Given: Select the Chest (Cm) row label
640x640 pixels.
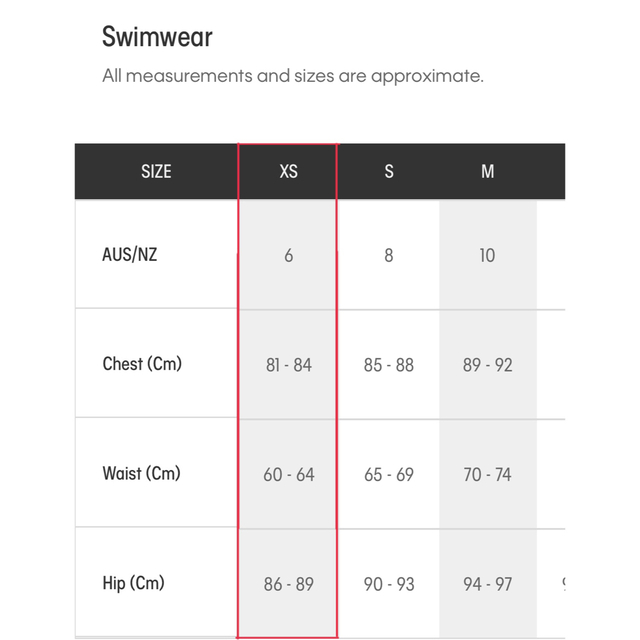Looking at the screenshot, I should tap(142, 364).
